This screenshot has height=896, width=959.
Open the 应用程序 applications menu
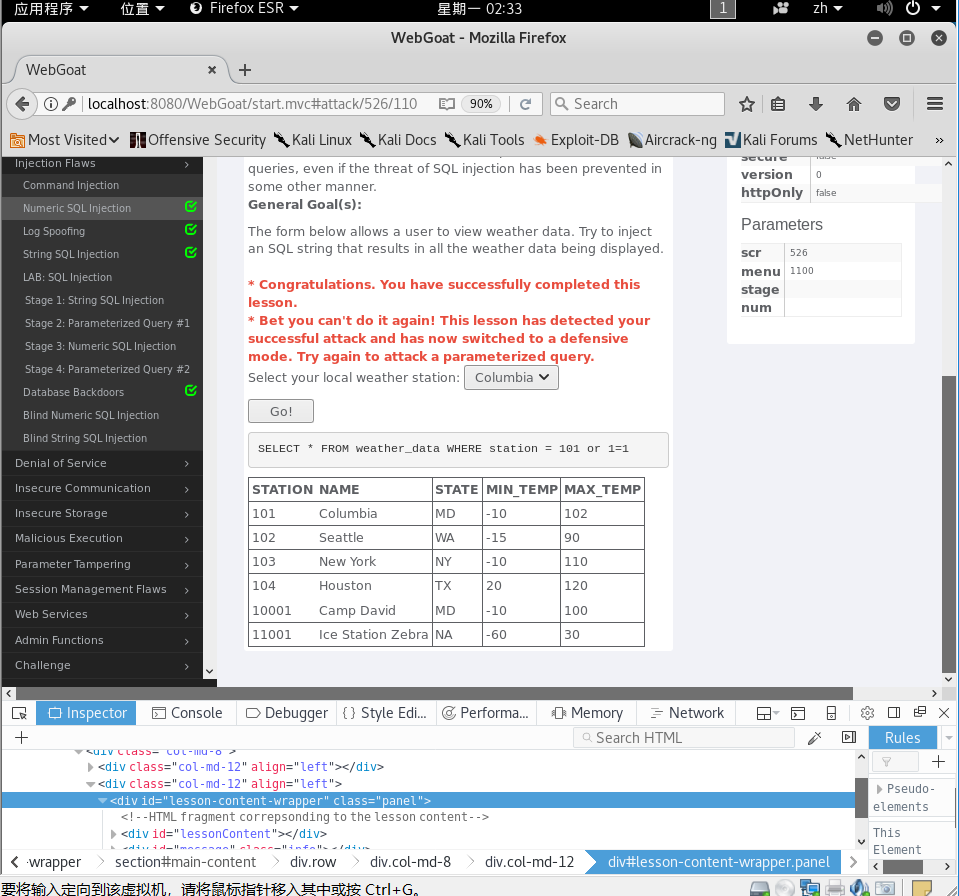point(51,9)
